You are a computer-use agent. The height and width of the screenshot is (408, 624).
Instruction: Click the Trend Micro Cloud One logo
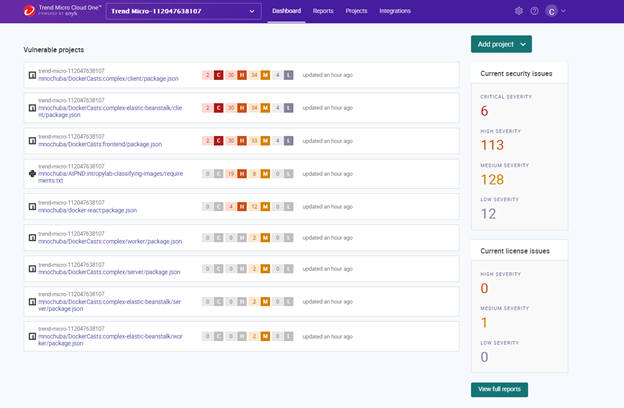62,10
